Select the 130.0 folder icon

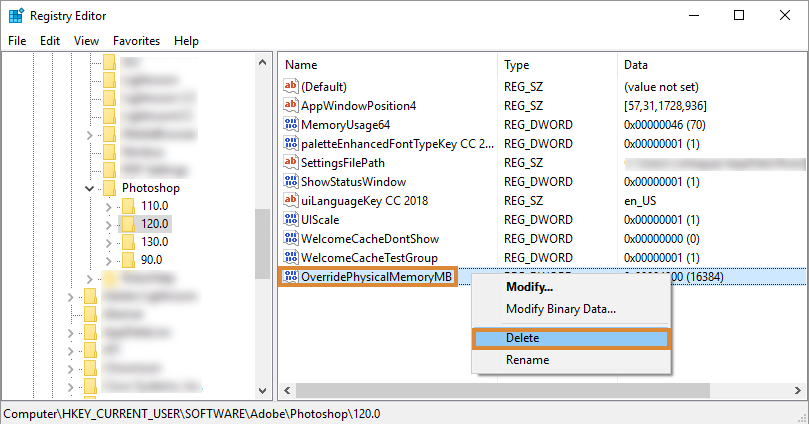pyautogui.click(x=128, y=242)
